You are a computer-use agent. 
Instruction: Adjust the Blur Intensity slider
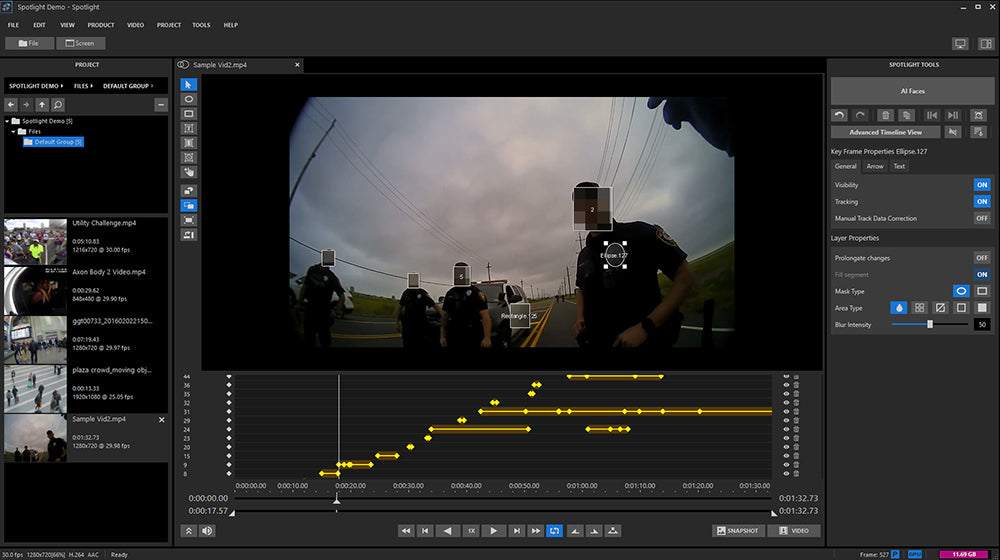coord(930,324)
